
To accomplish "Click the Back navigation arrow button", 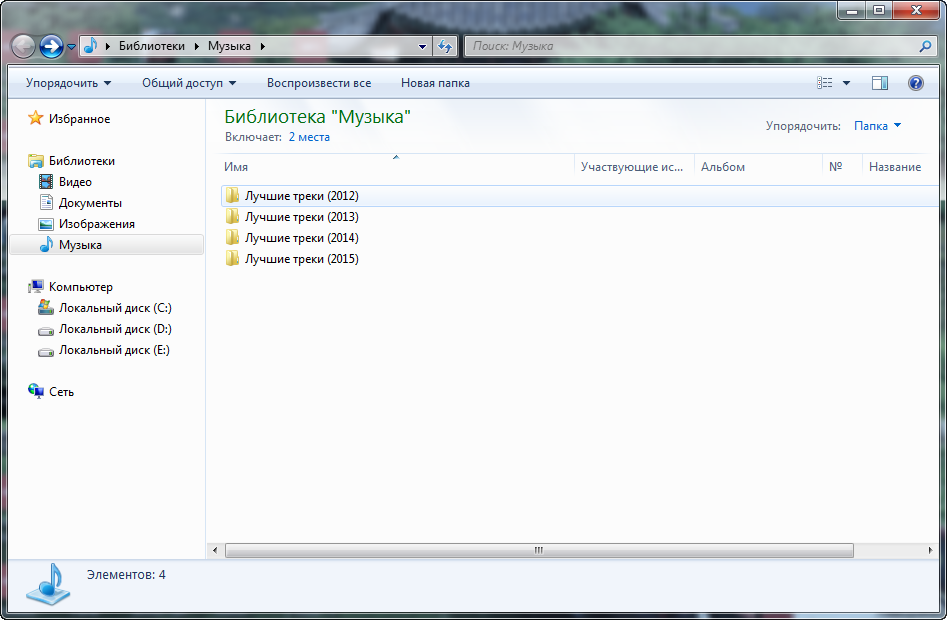I will click(x=23, y=46).
